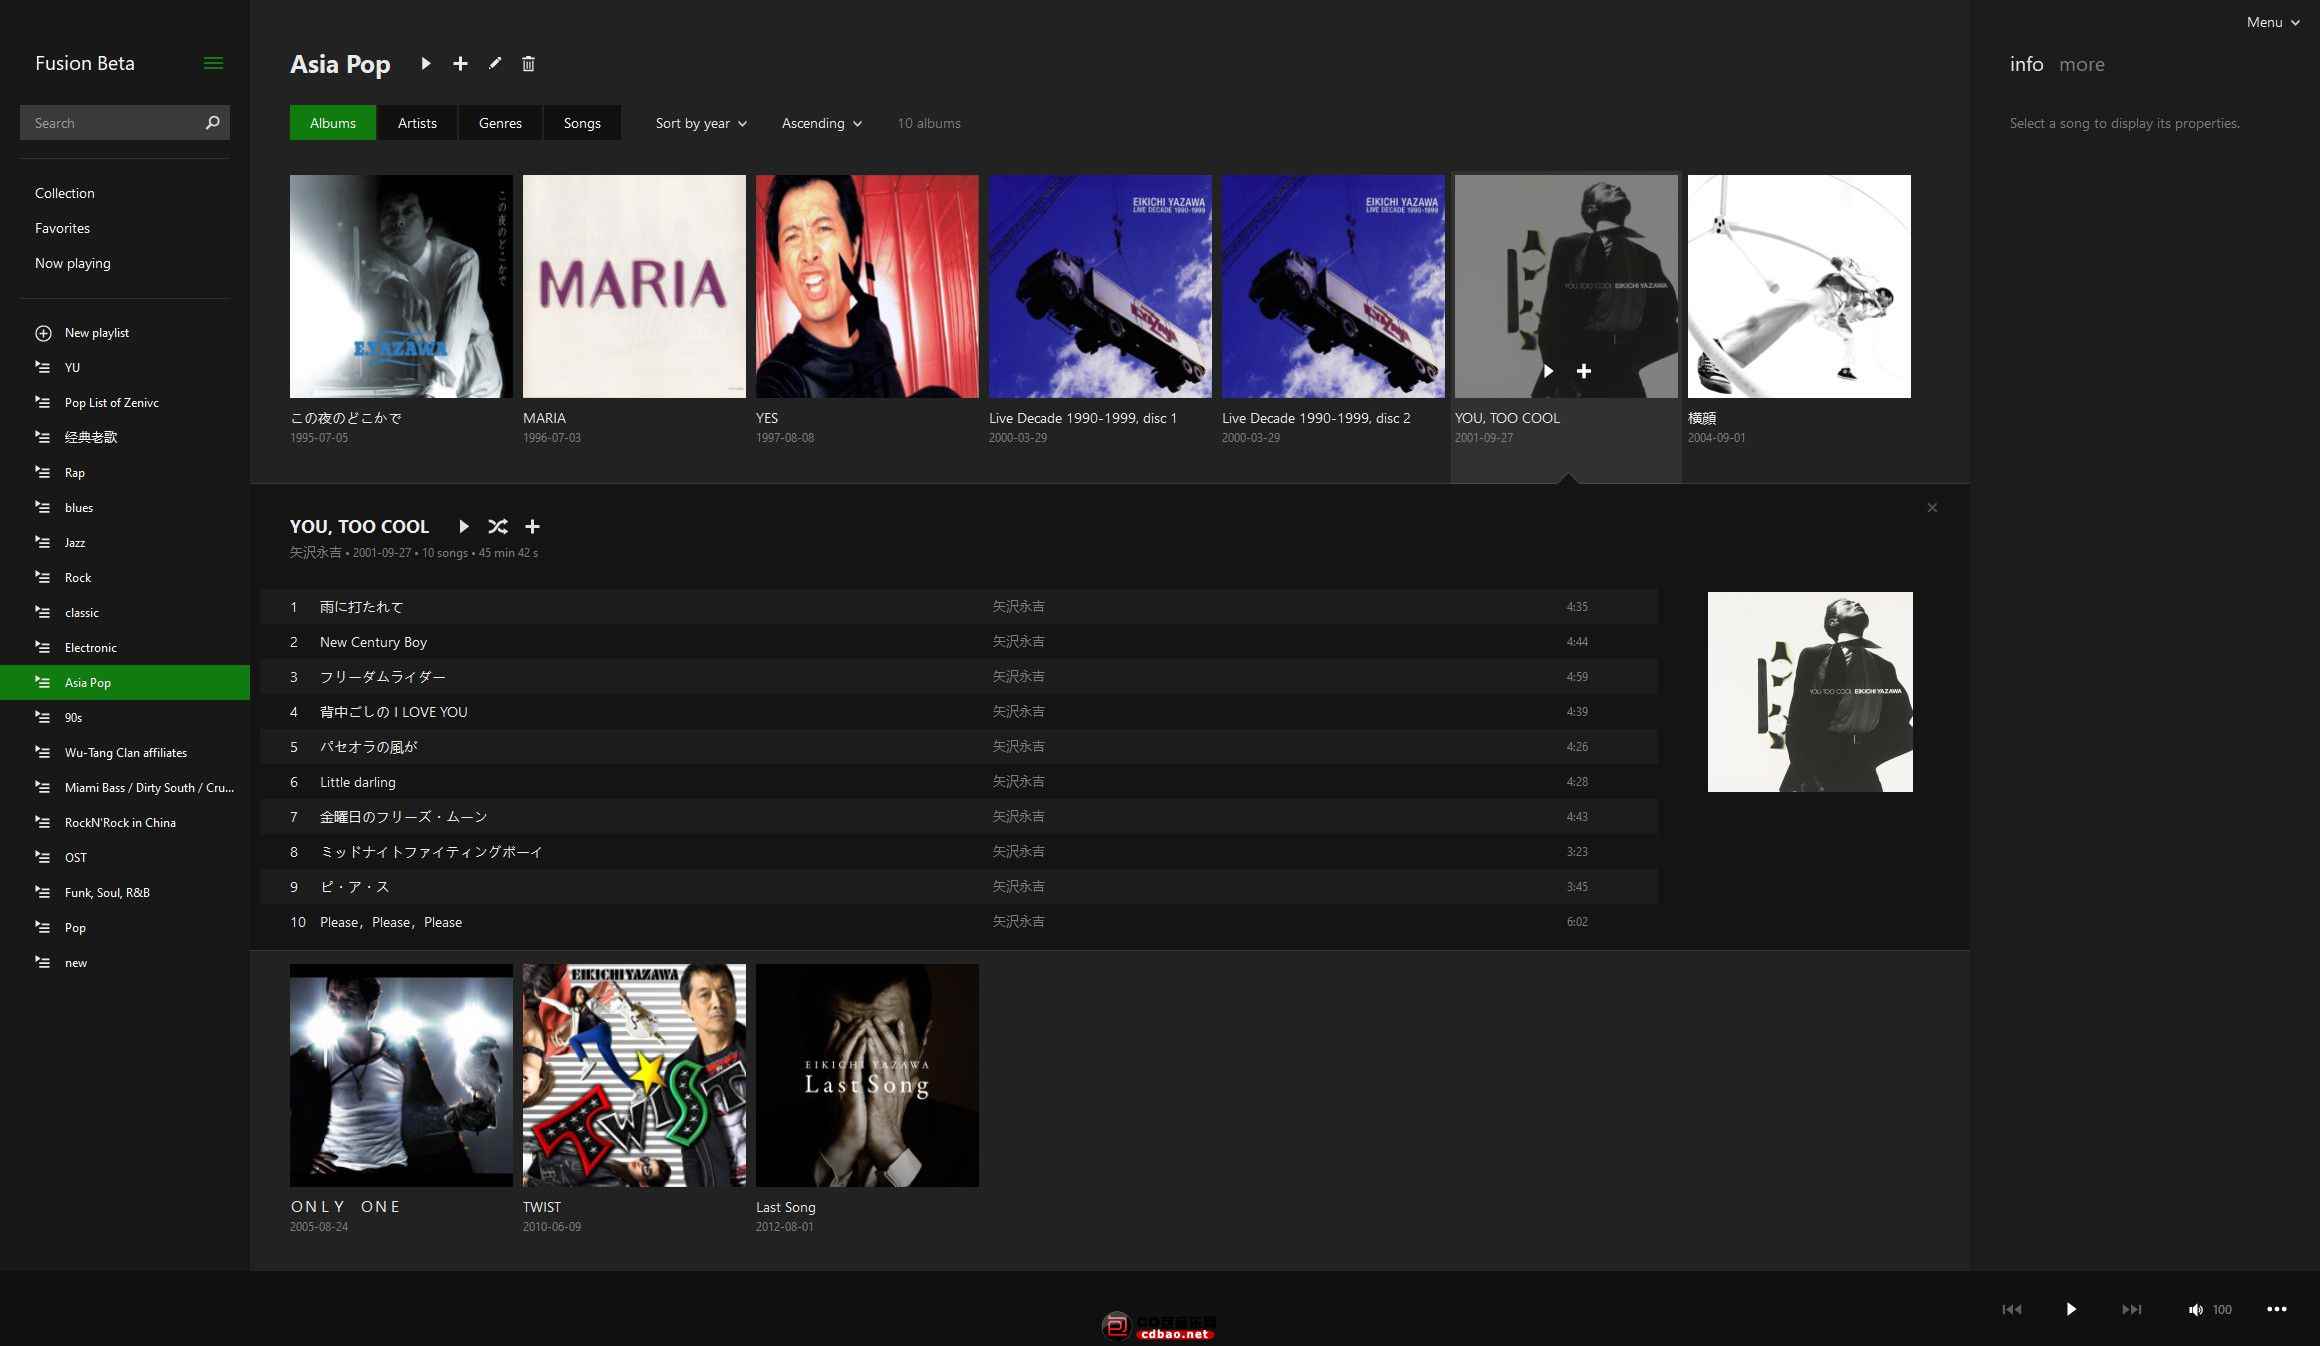Toggle the green hamburger sidebar icon
2320x1346 pixels.
tap(213, 63)
